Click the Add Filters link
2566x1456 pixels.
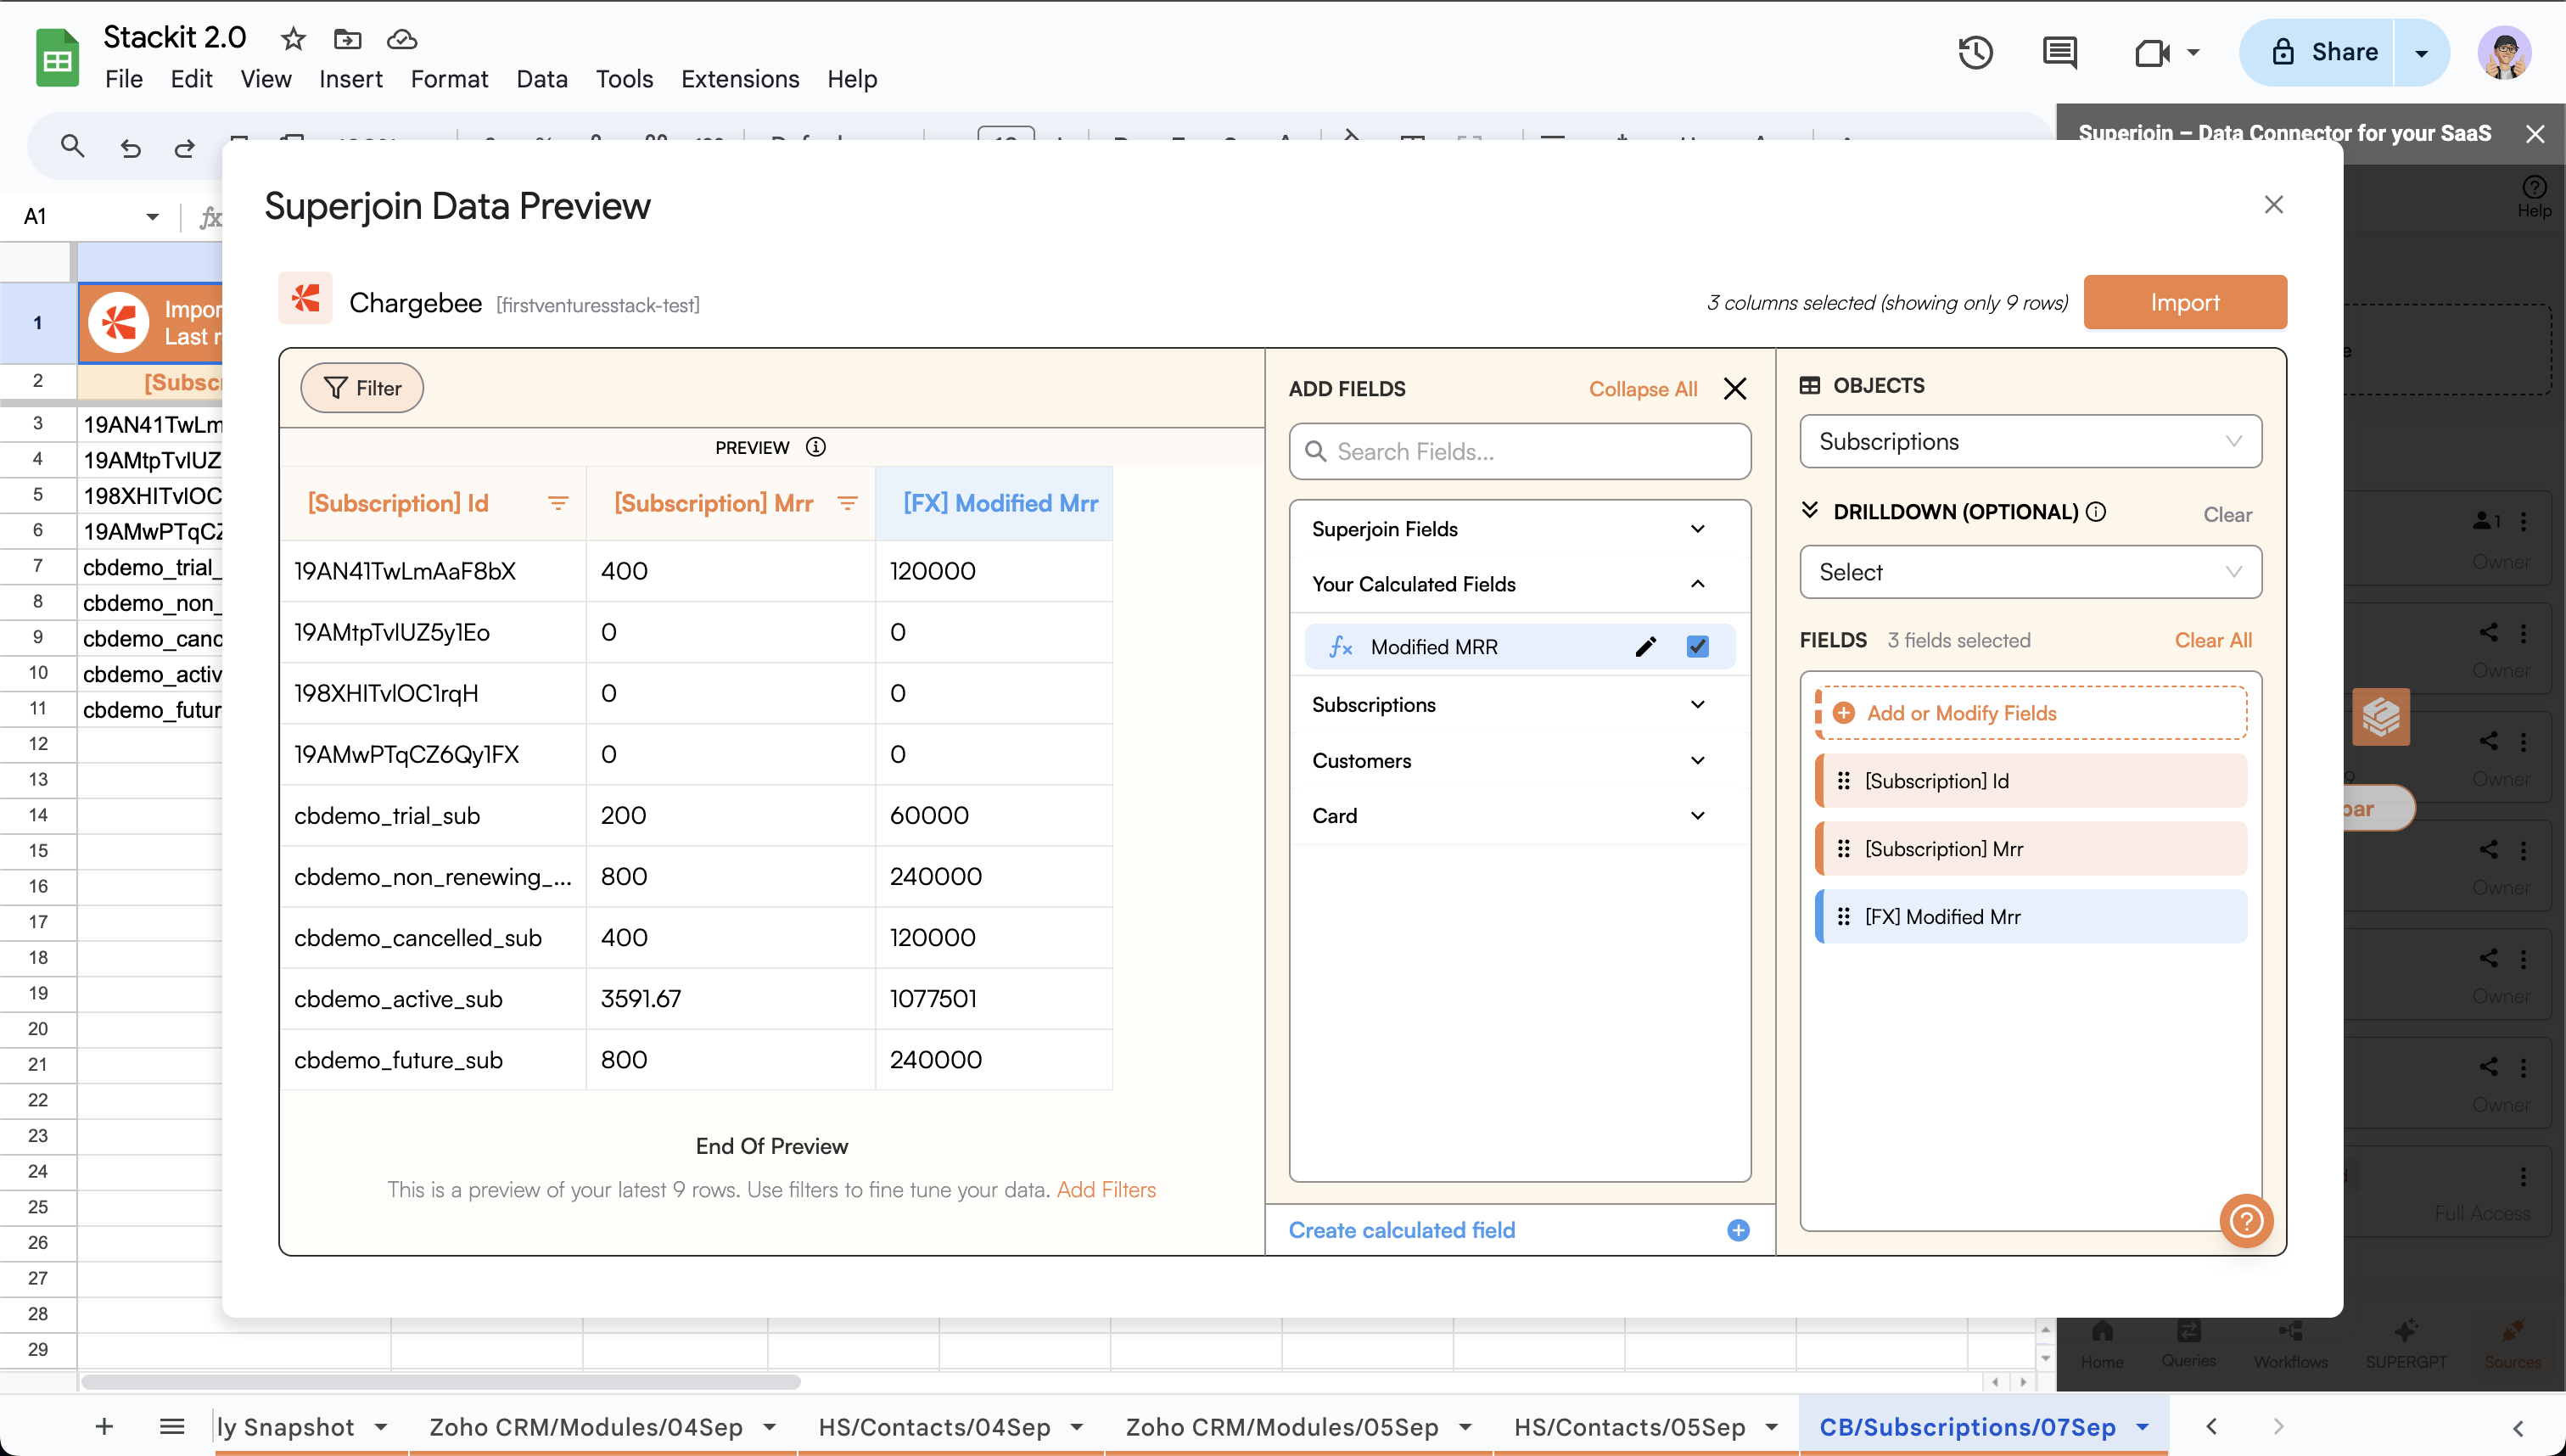point(1106,1190)
